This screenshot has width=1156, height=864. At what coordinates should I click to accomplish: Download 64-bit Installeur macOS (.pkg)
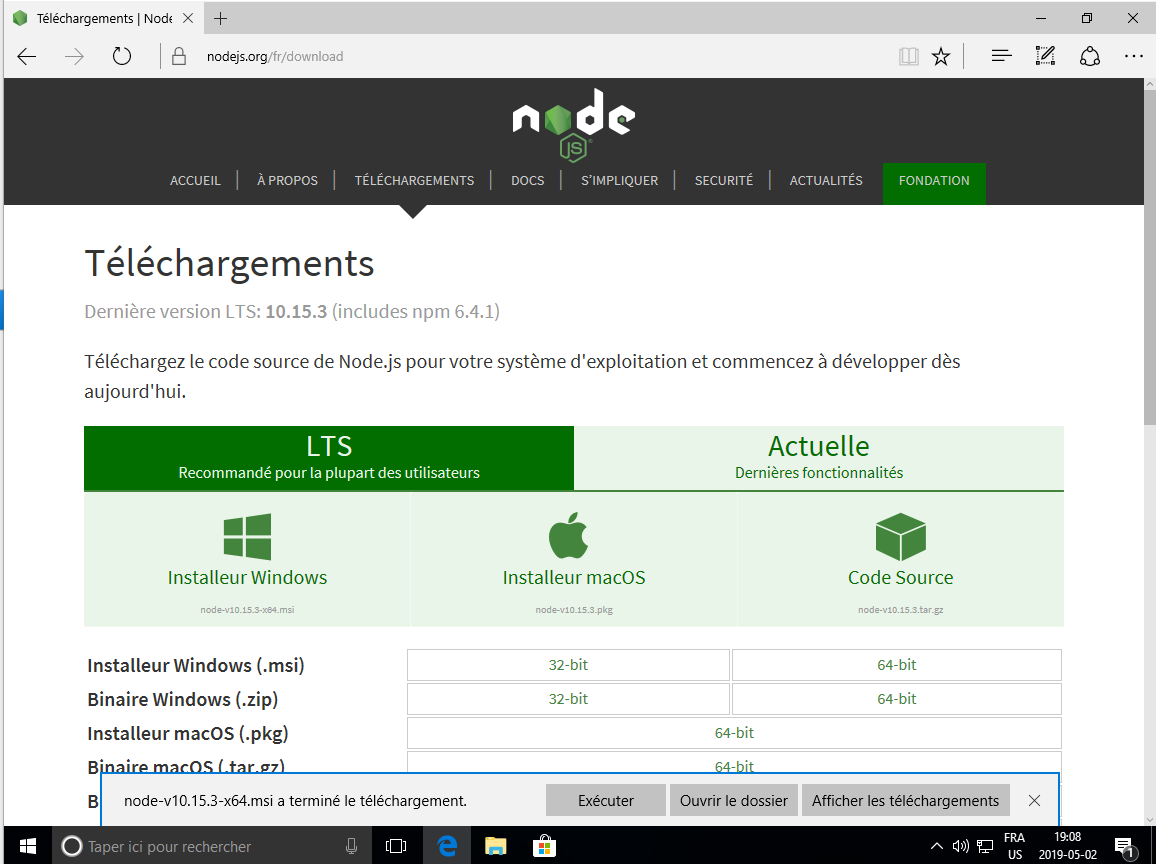point(734,733)
